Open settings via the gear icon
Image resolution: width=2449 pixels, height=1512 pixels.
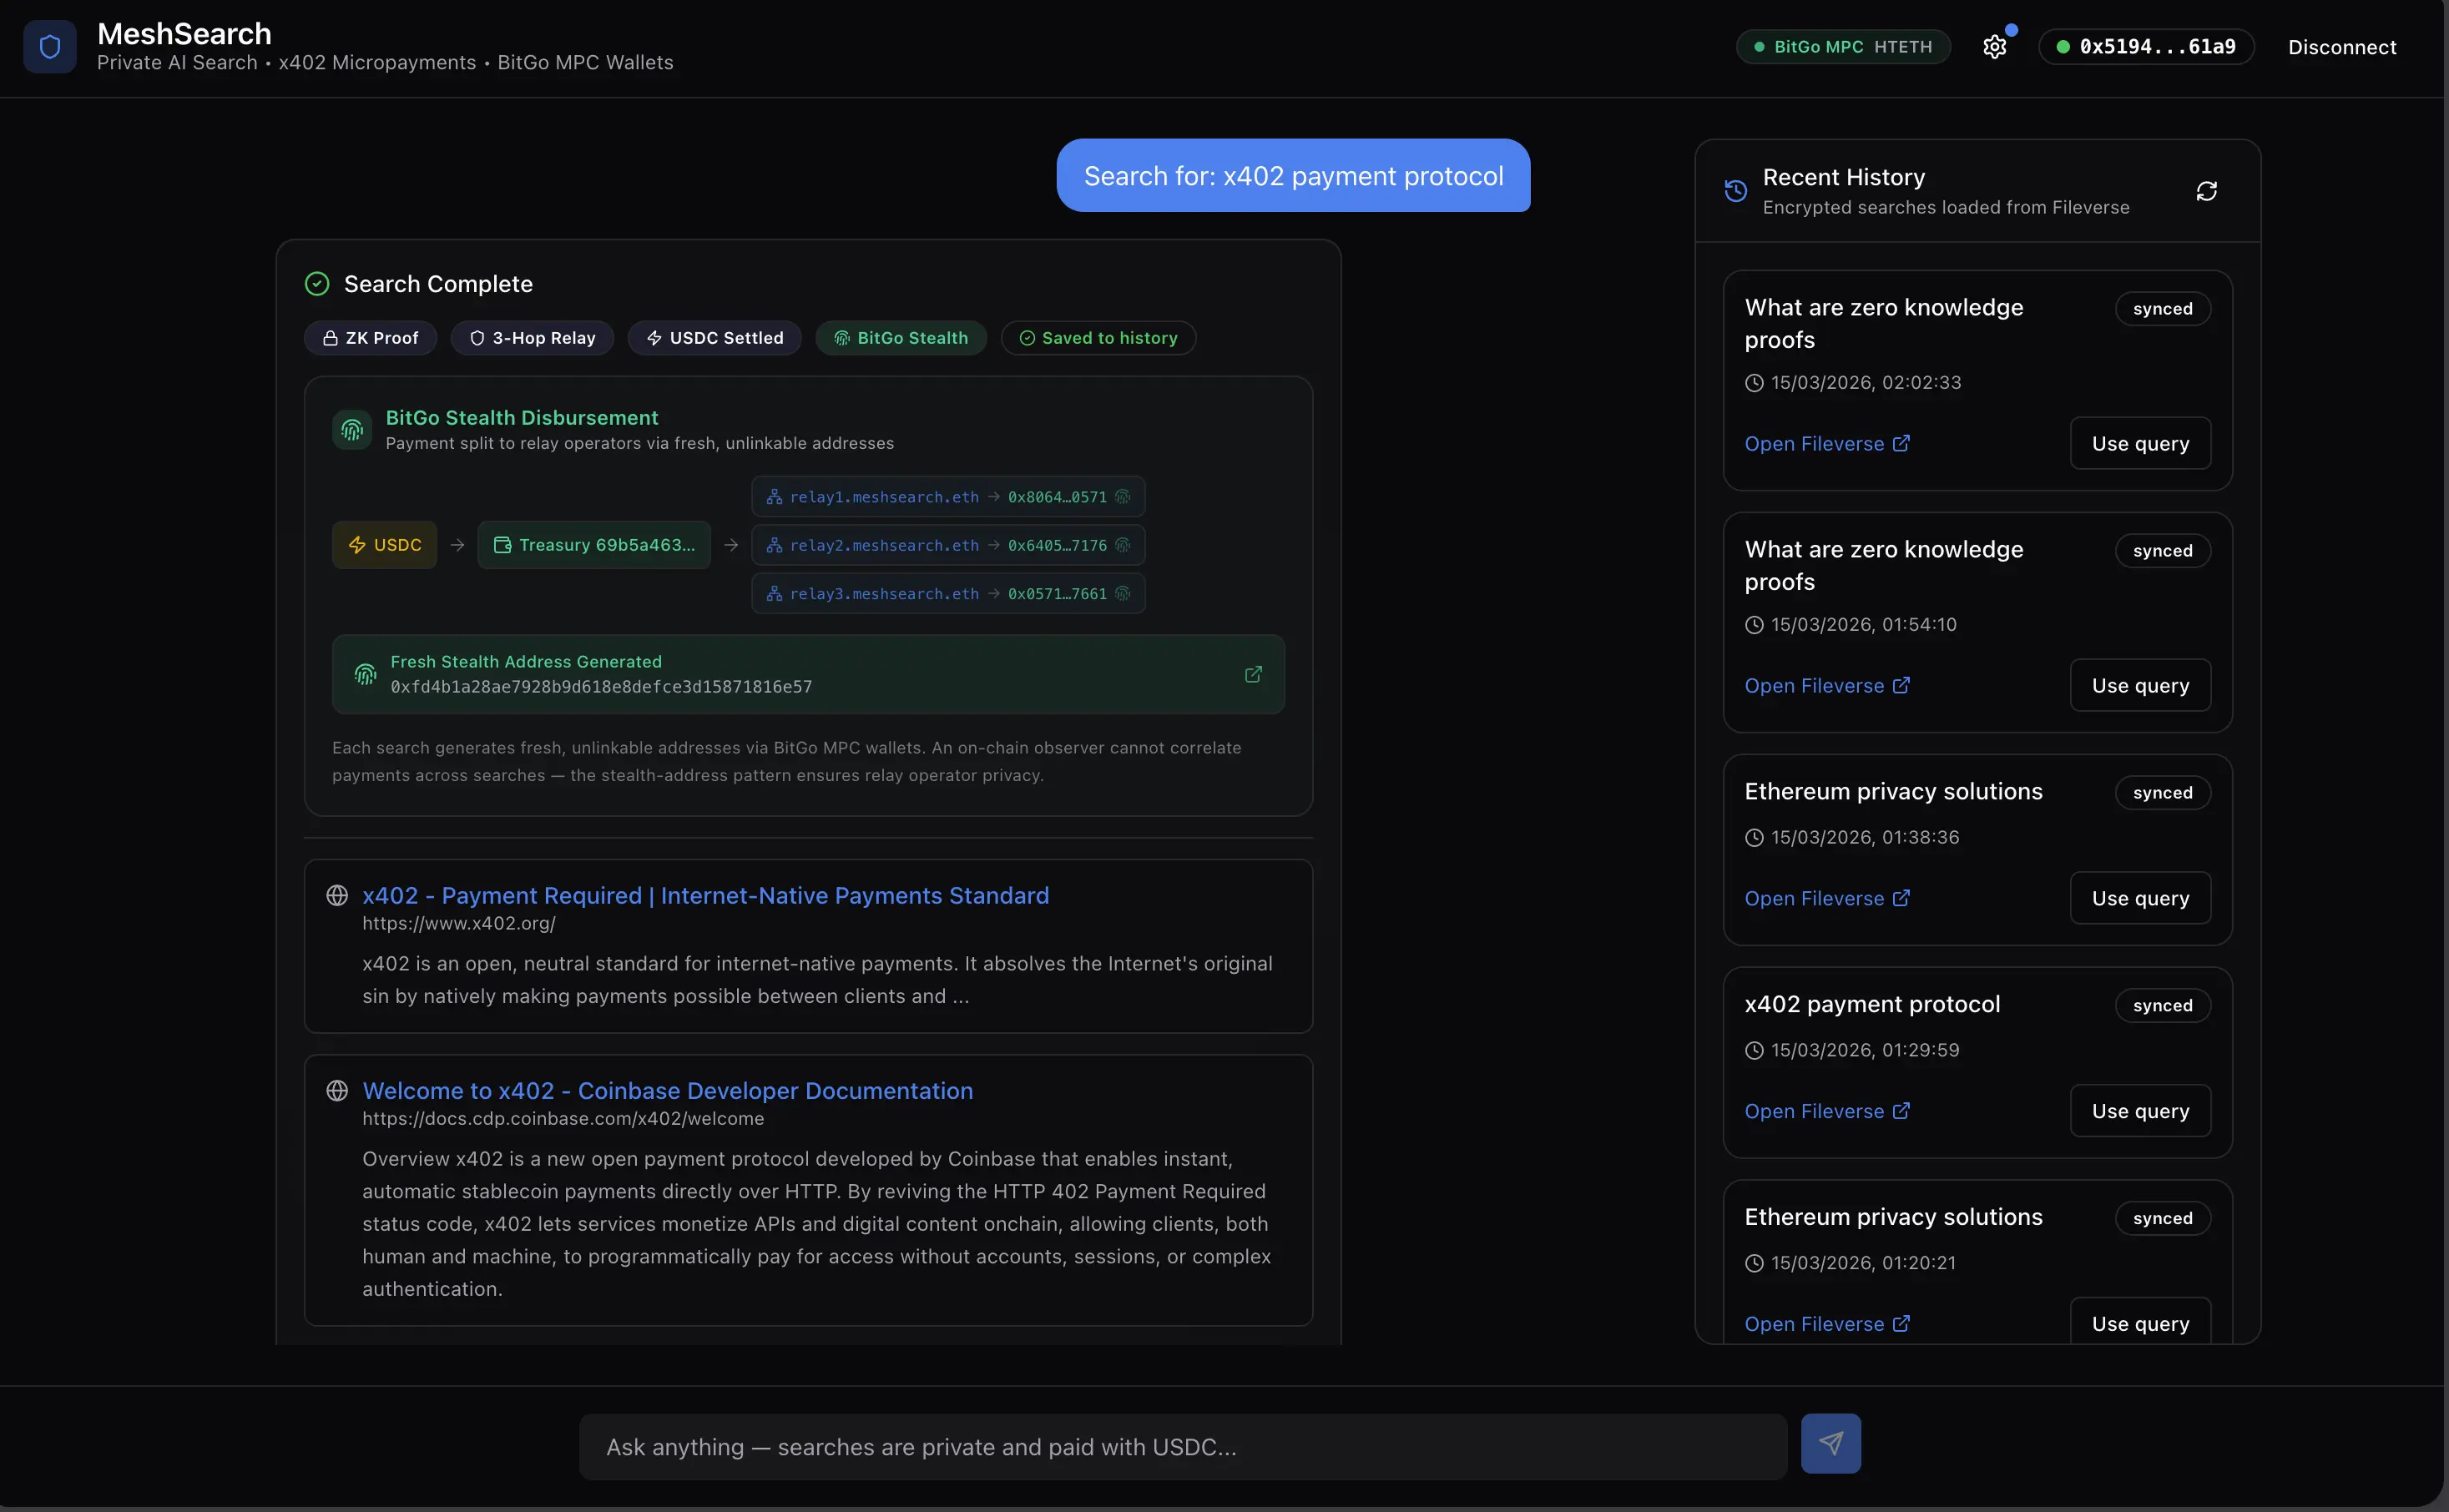pyautogui.click(x=1994, y=47)
